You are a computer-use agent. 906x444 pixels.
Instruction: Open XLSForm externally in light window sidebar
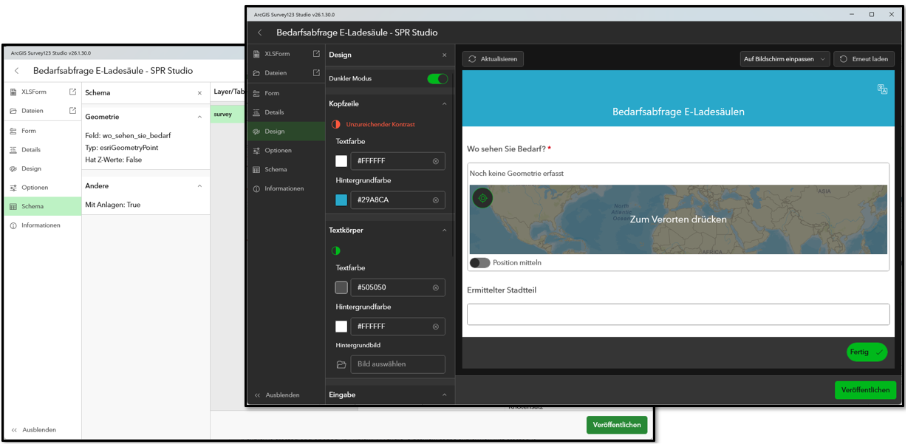pyautogui.click(x=72, y=91)
